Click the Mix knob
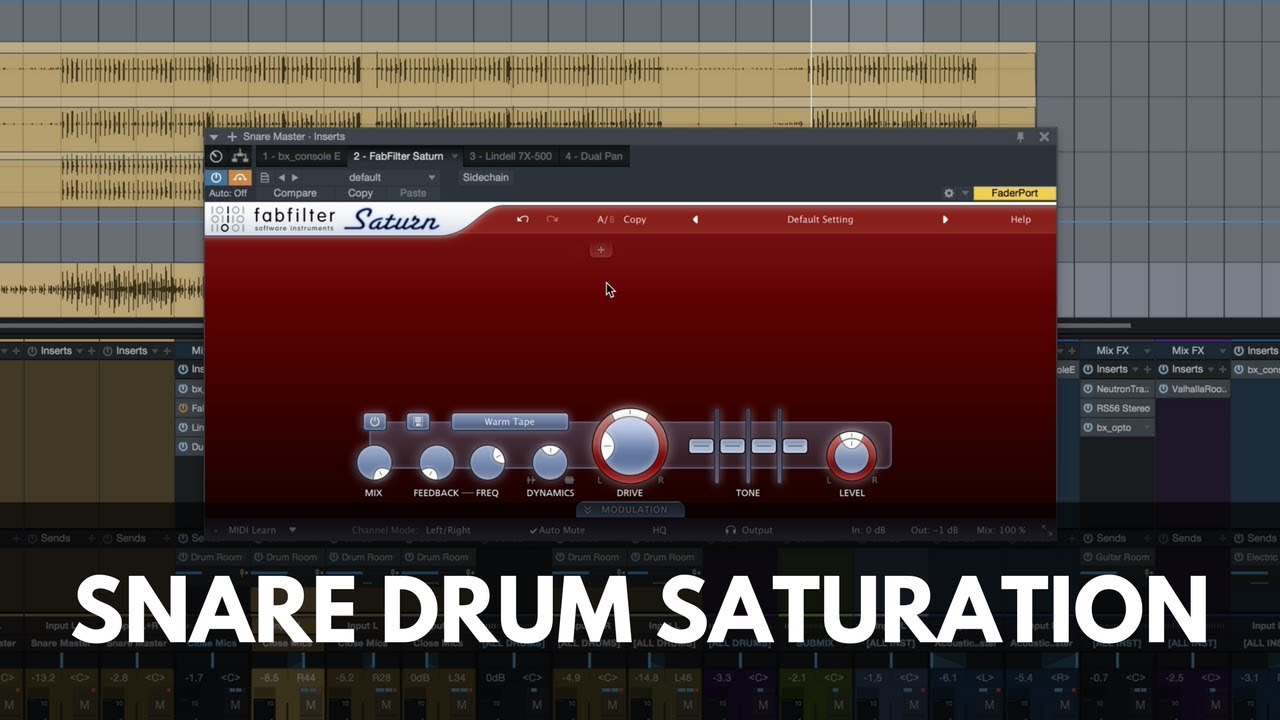This screenshot has height=720, width=1280. tap(374, 463)
